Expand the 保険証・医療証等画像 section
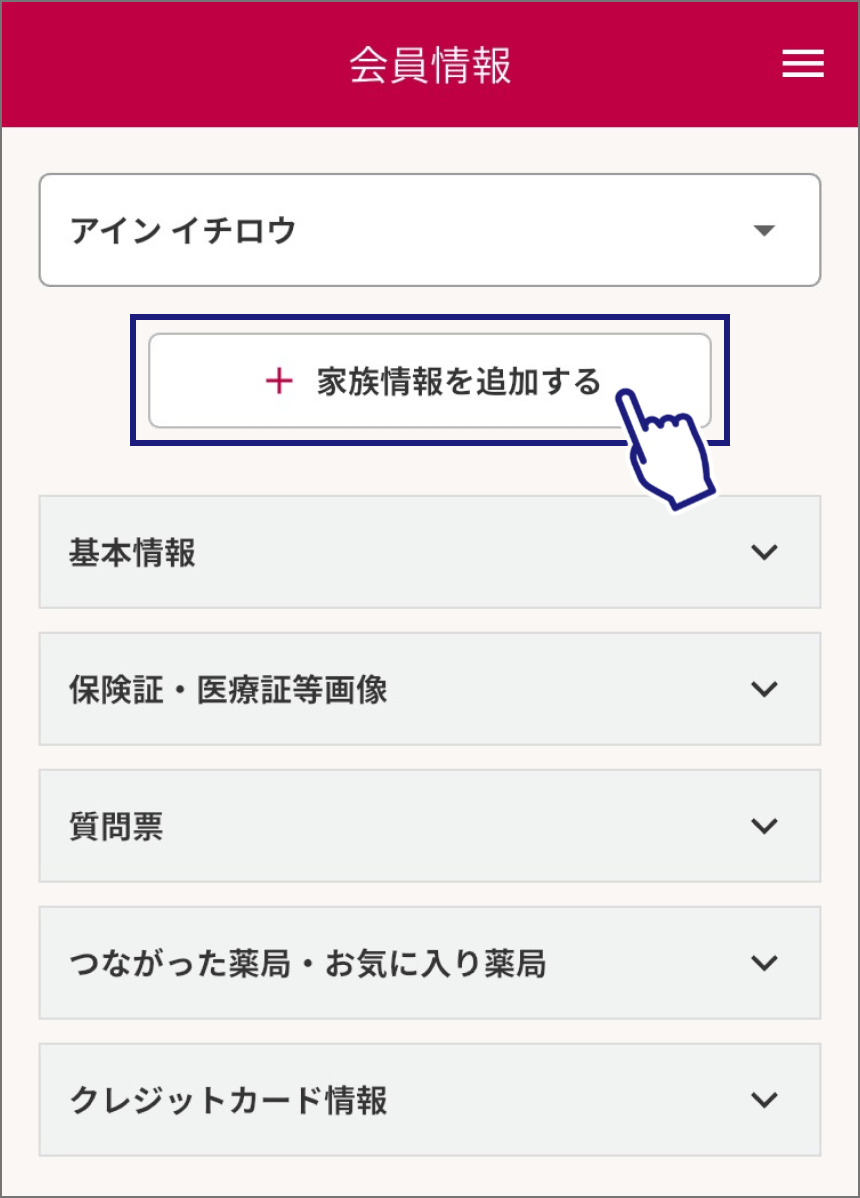Viewport: 860px width, 1198px height. coord(430,689)
